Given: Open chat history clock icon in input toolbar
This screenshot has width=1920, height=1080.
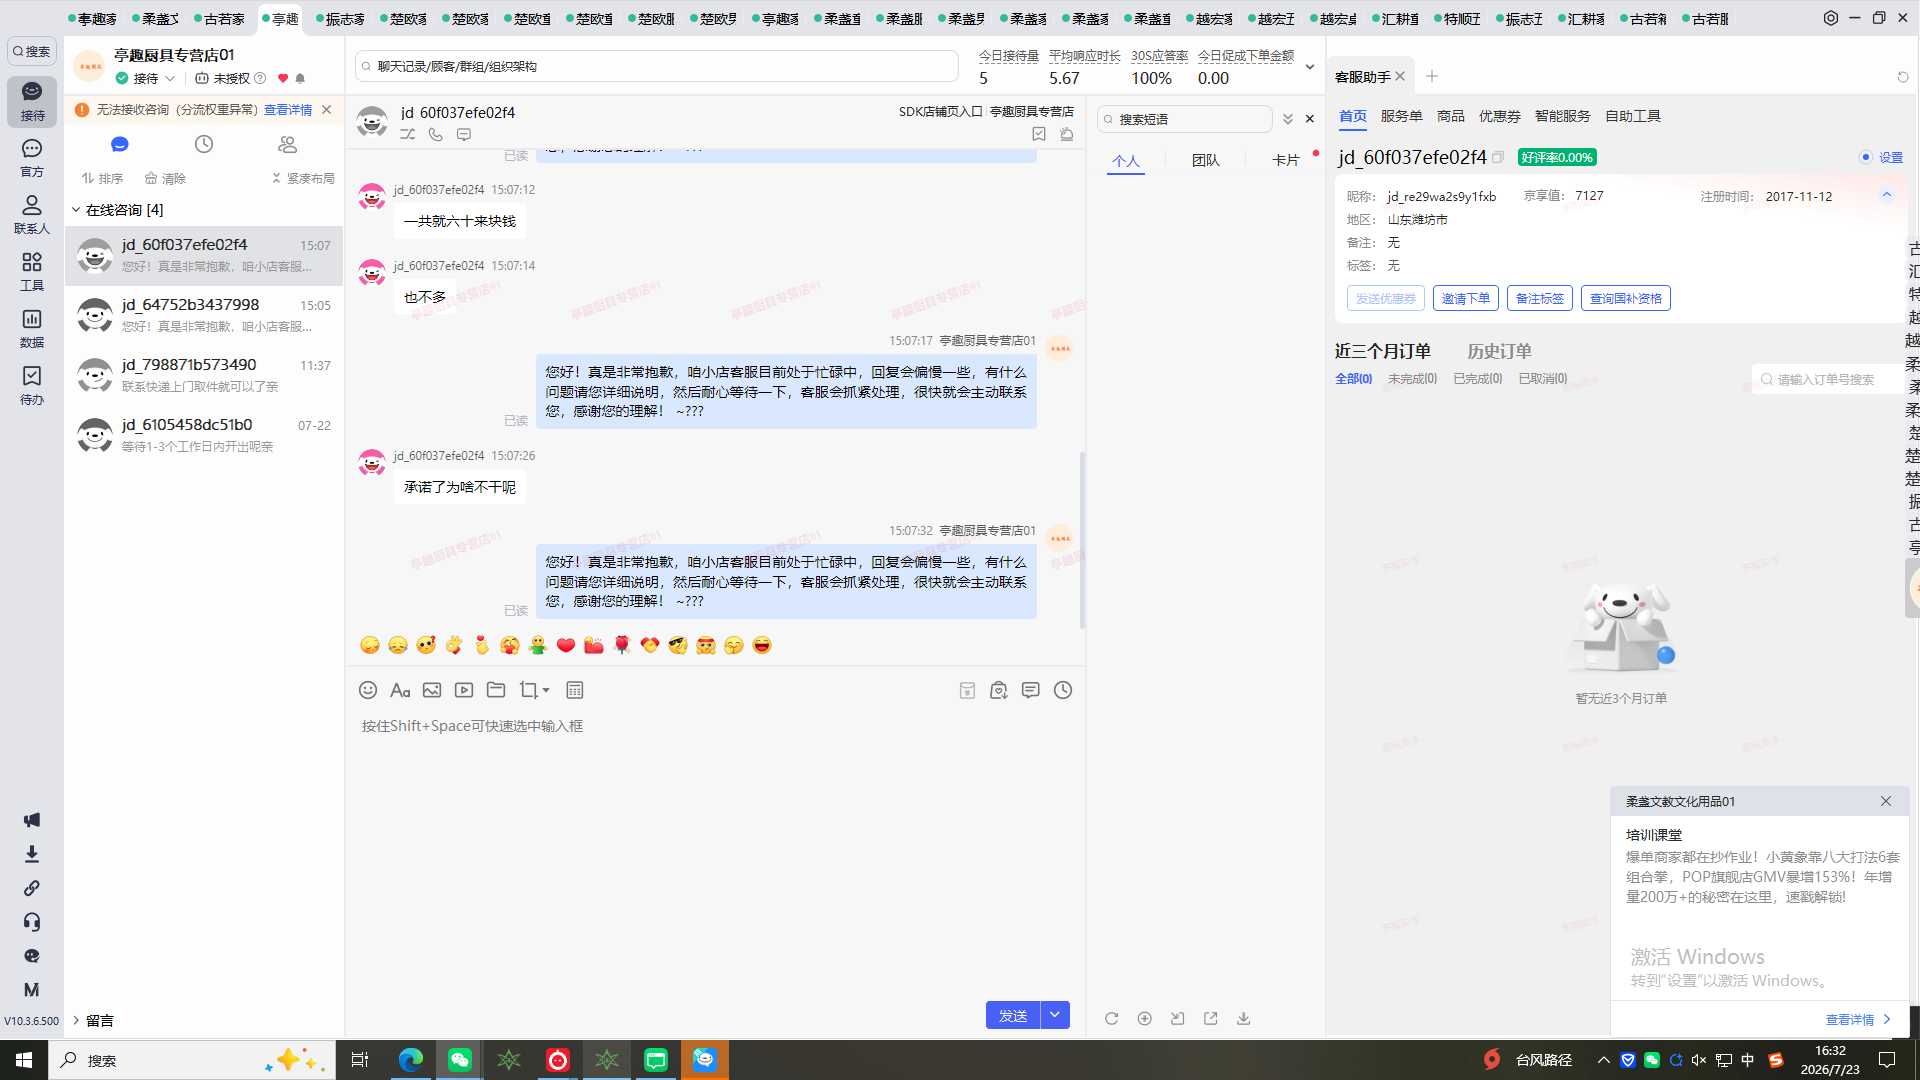Looking at the screenshot, I should (x=1063, y=690).
